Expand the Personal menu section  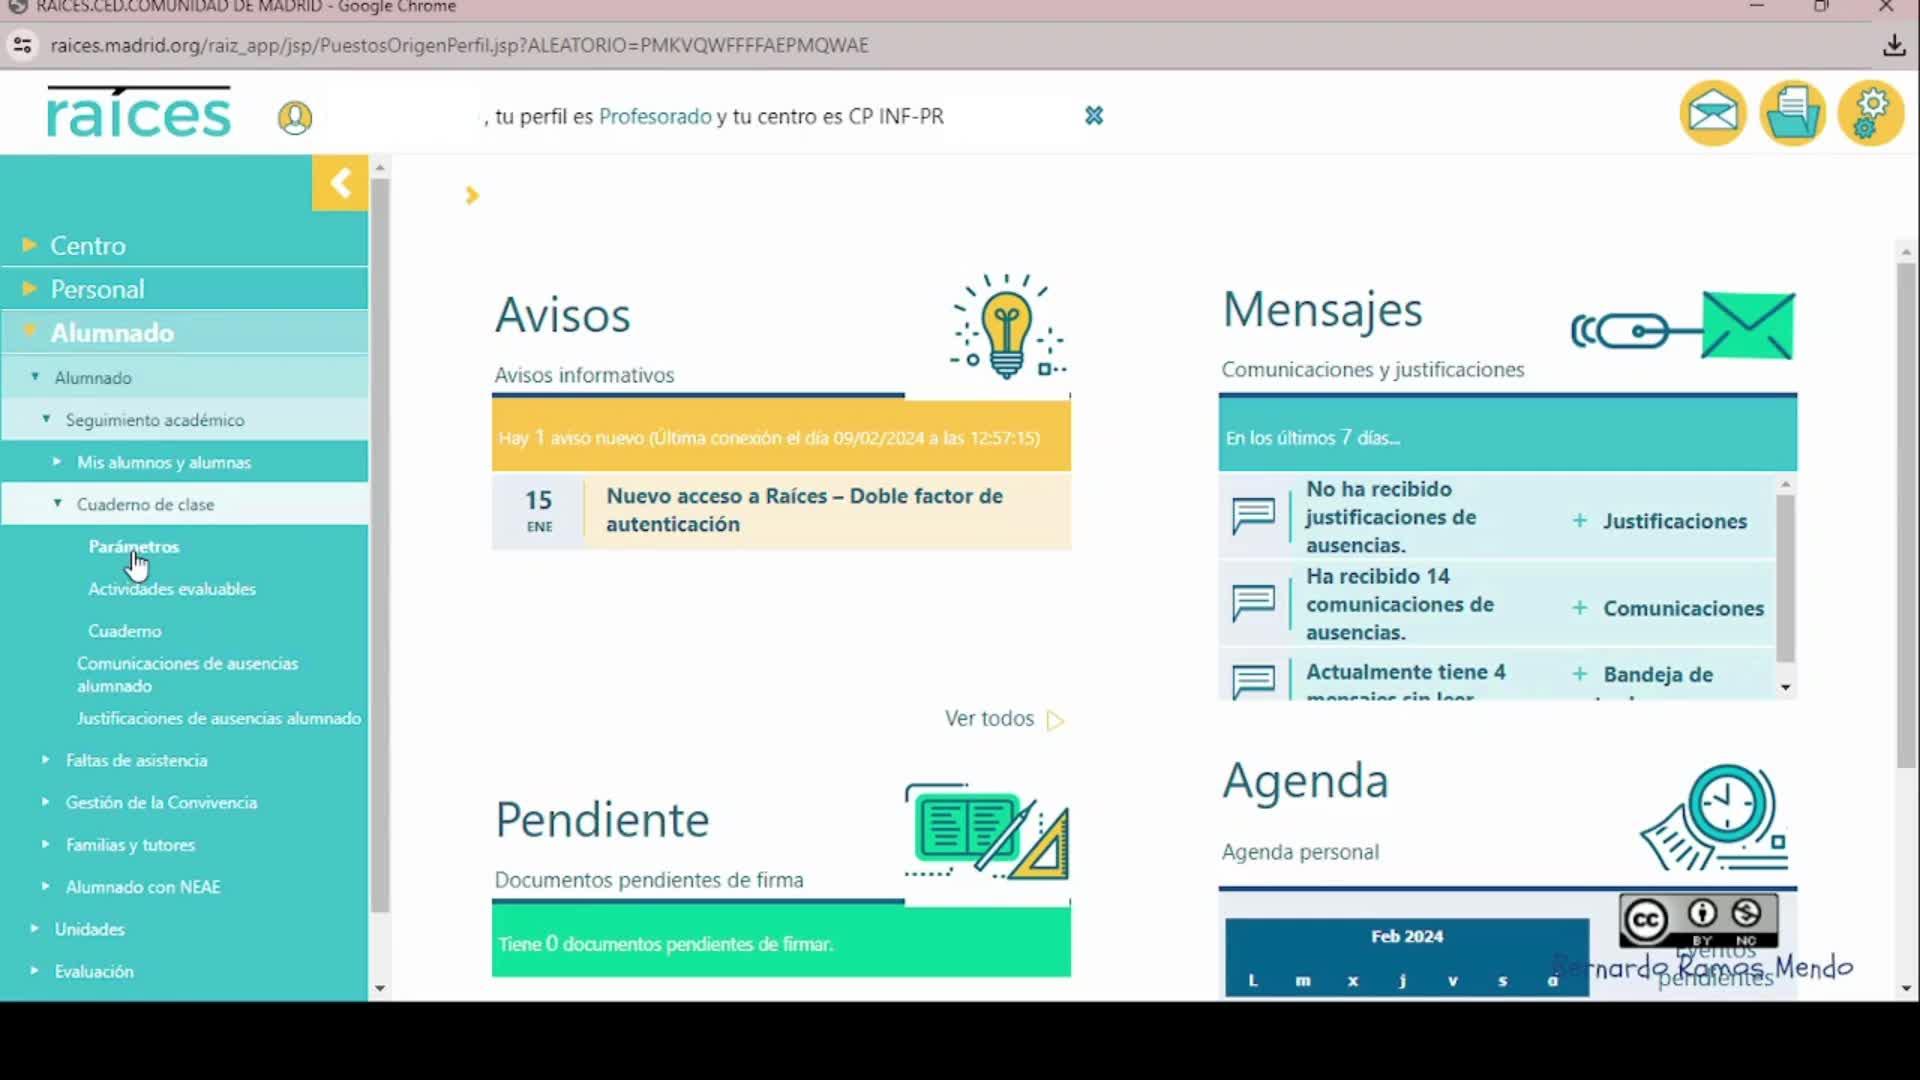pyautogui.click(x=97, y=289)
